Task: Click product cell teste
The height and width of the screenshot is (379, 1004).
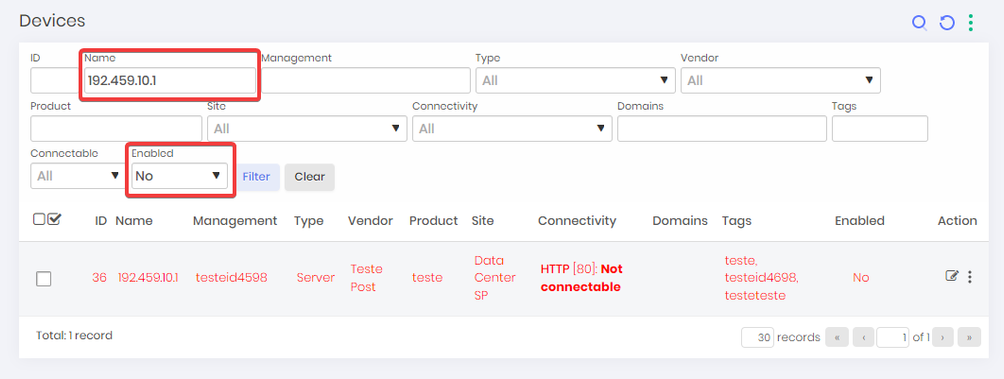Action: [427, 277]
